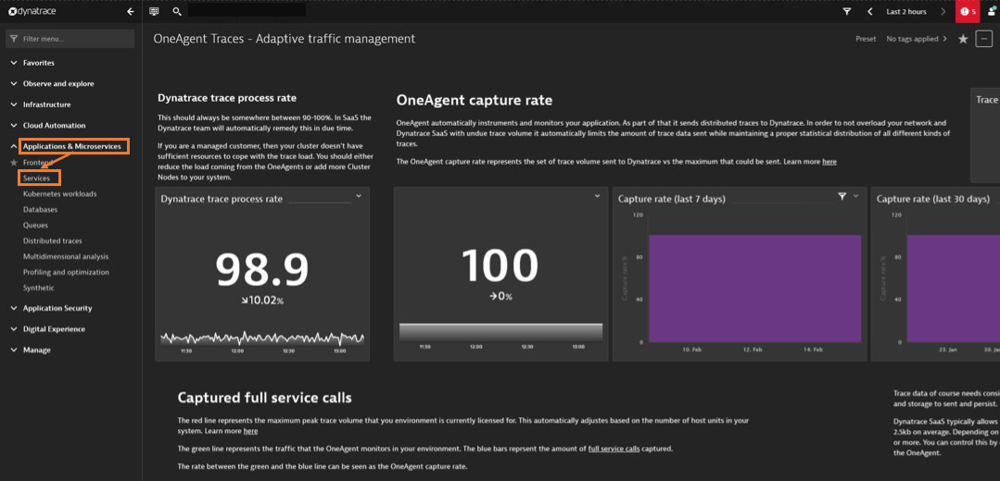Image resolution: width=1000 pixels, height=481 pixels.
Task: Click the 100 capture rate value
Action: click(x=499, y=265)
